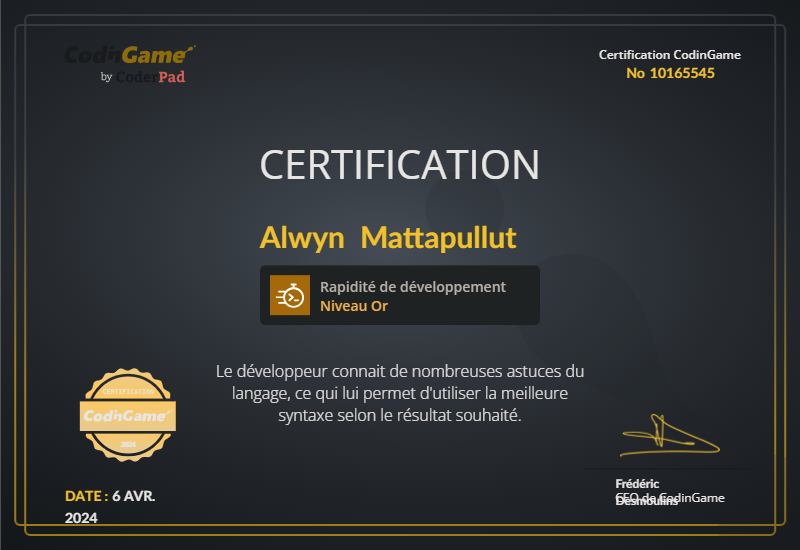Image resolution: width=800 pixels, height=550 pixels.
Task: Click the 'DATE :' label
Action: [86, 495]
